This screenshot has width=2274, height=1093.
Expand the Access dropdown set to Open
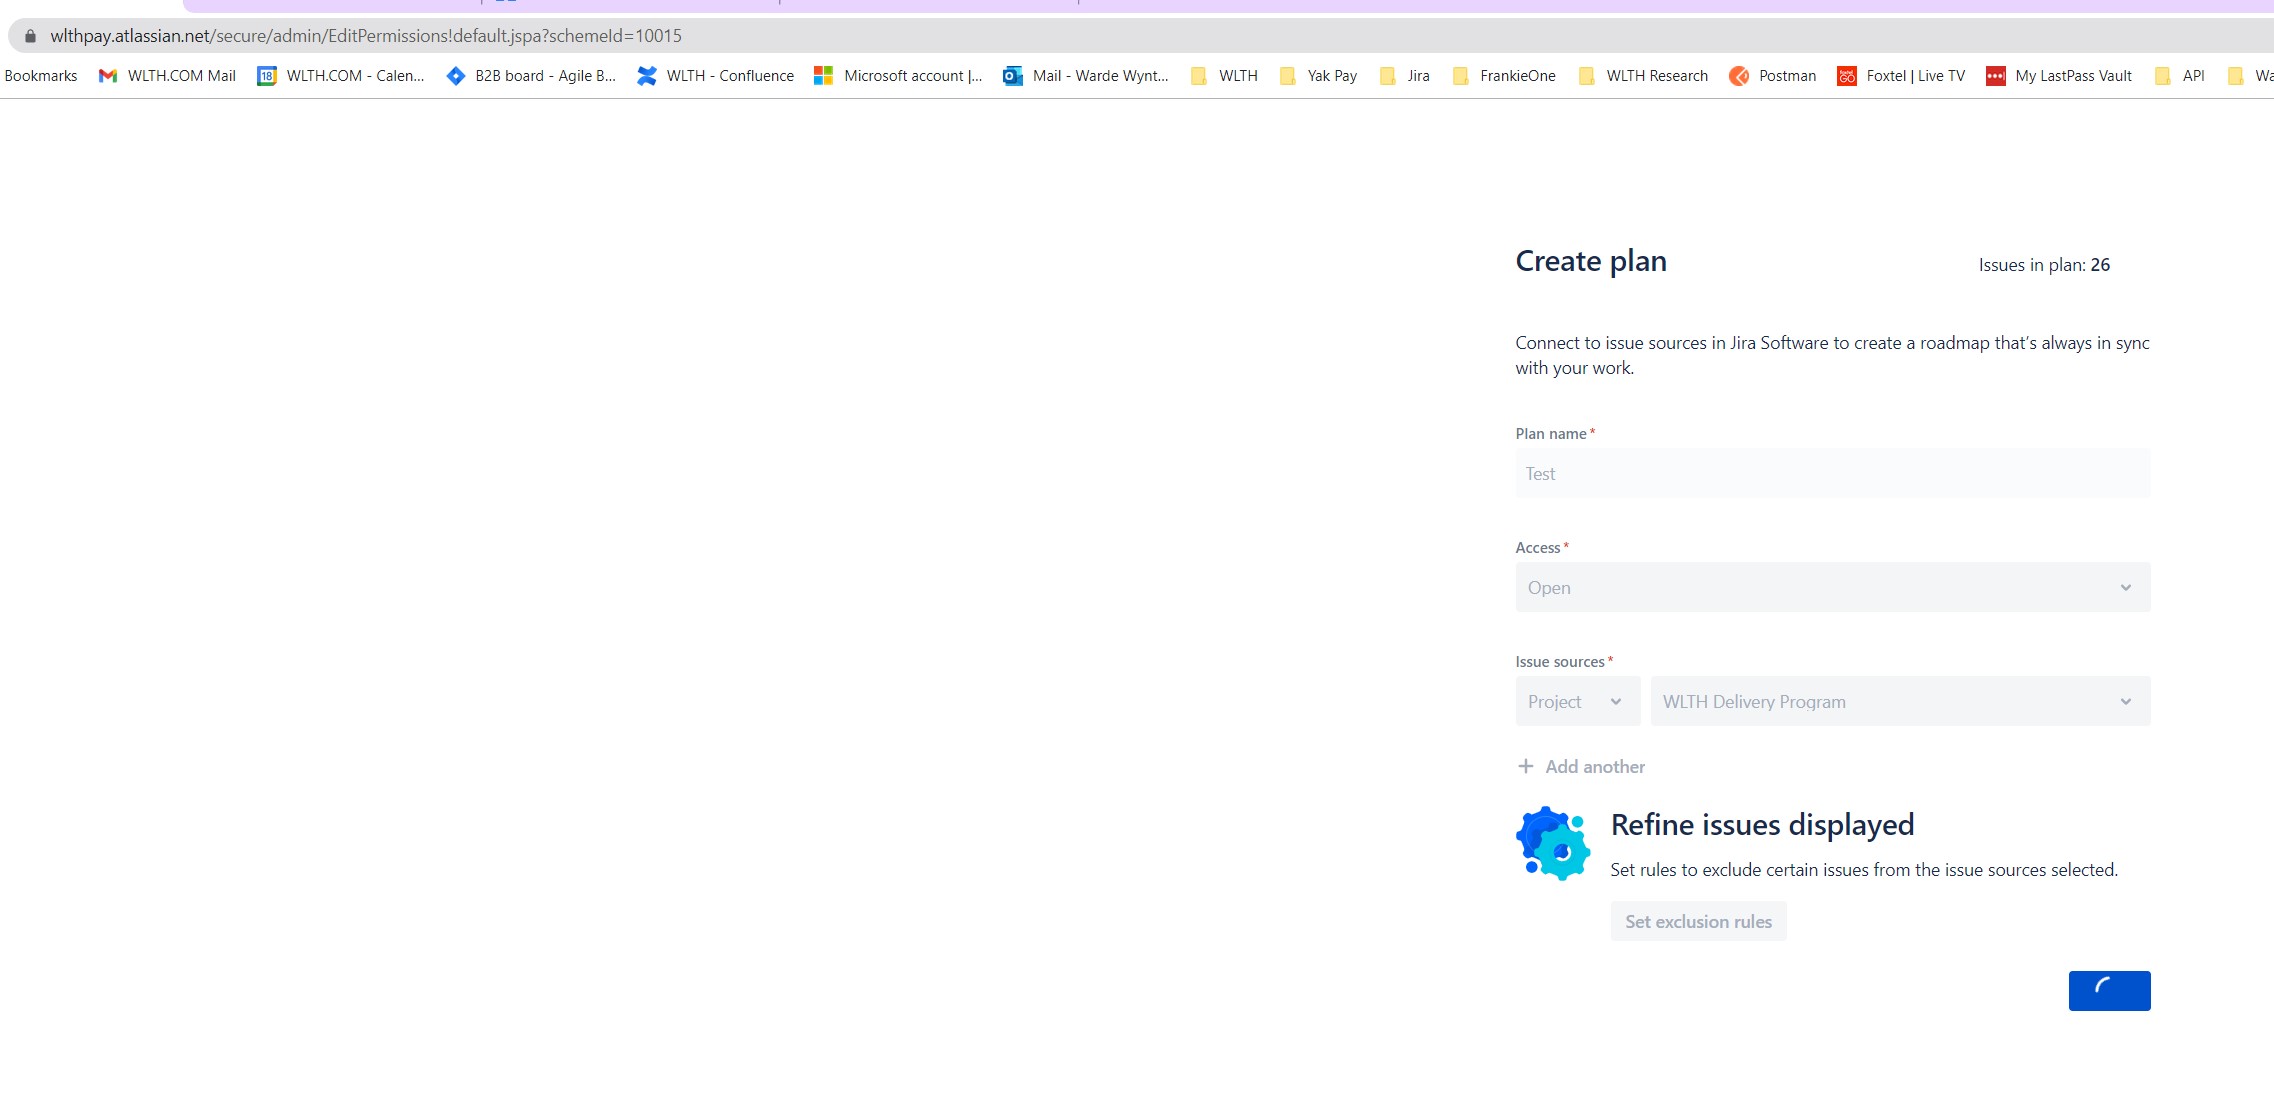pos(1832,588)
